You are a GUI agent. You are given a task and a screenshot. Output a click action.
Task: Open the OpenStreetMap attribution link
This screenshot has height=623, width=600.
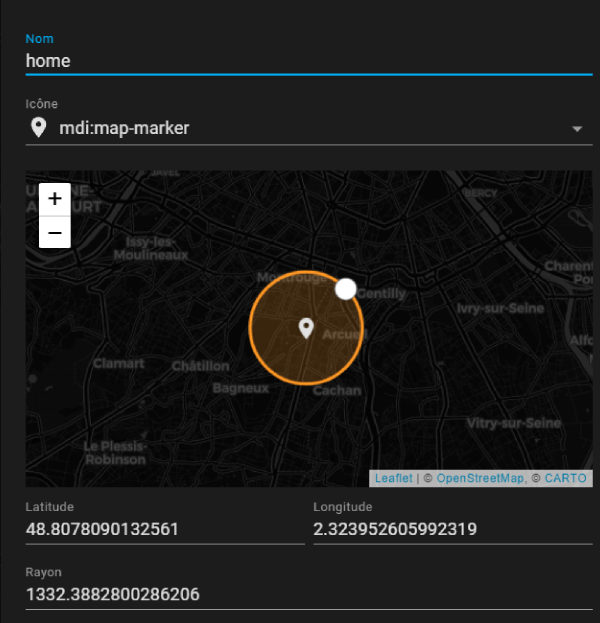click(x=479, y=479)
